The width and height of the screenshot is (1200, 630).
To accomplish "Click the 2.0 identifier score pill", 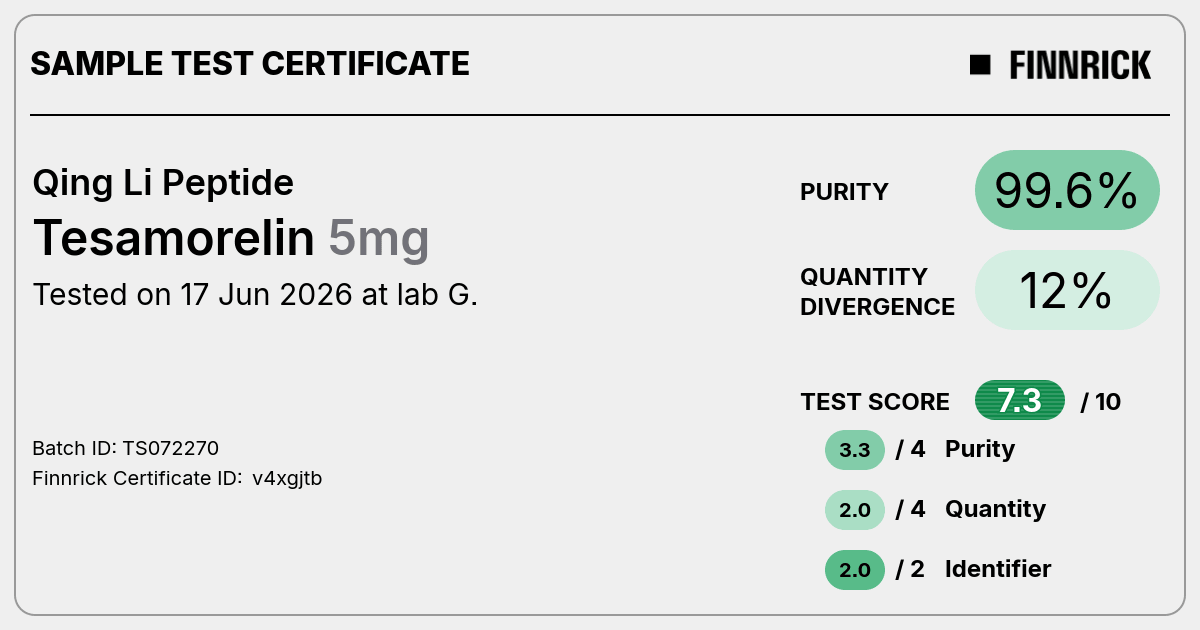I will click(x=855, y=570).
